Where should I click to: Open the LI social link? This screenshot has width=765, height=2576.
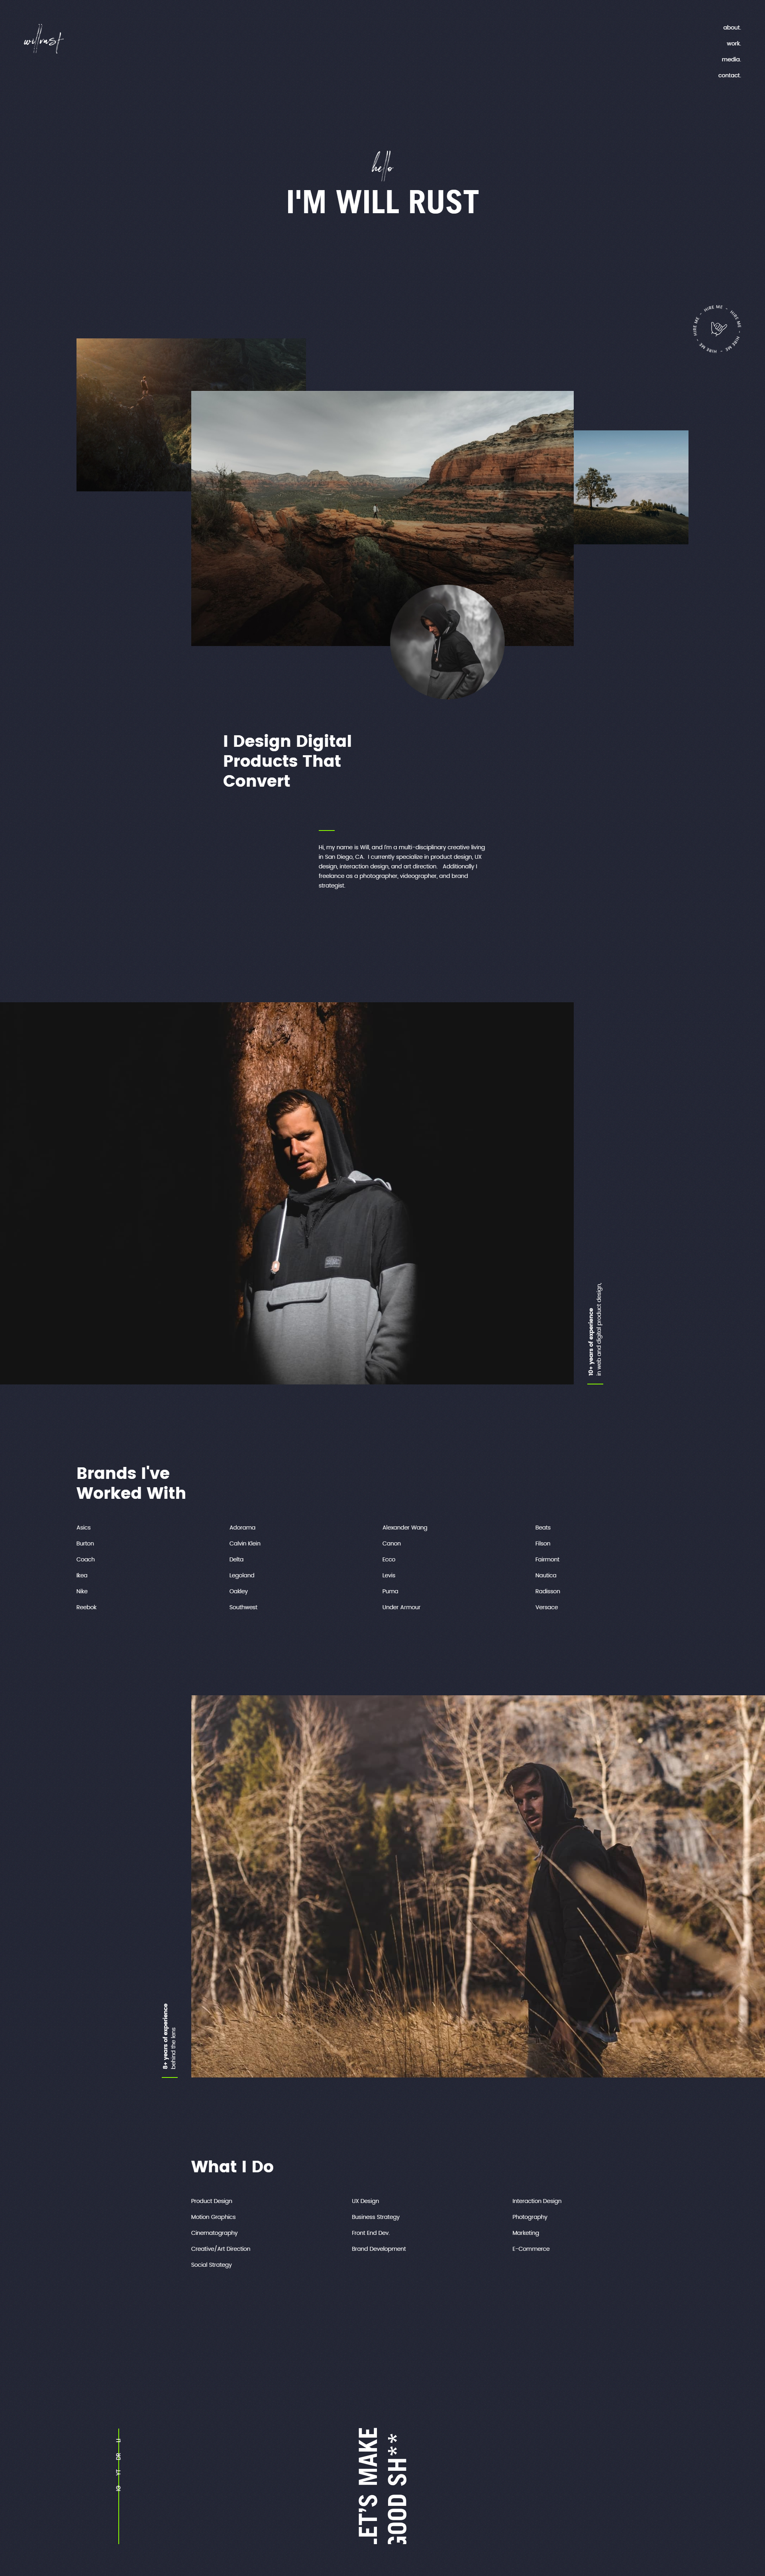[x=119, y=2440]
